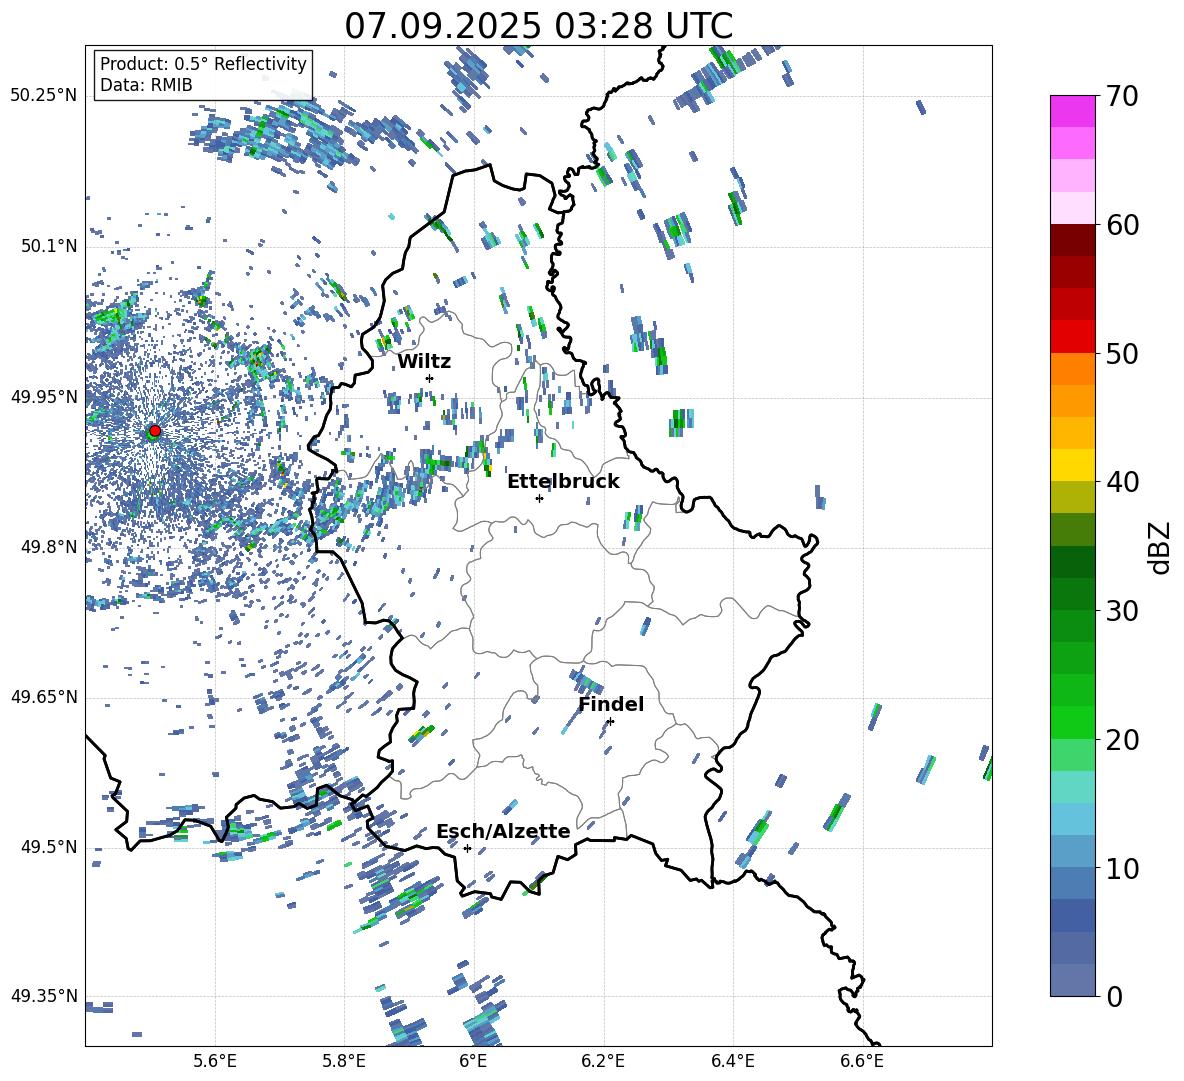Screen dimensions: 1184x1081
Task: Click the 60 tick on colorbar
Action: (1123, 225)
